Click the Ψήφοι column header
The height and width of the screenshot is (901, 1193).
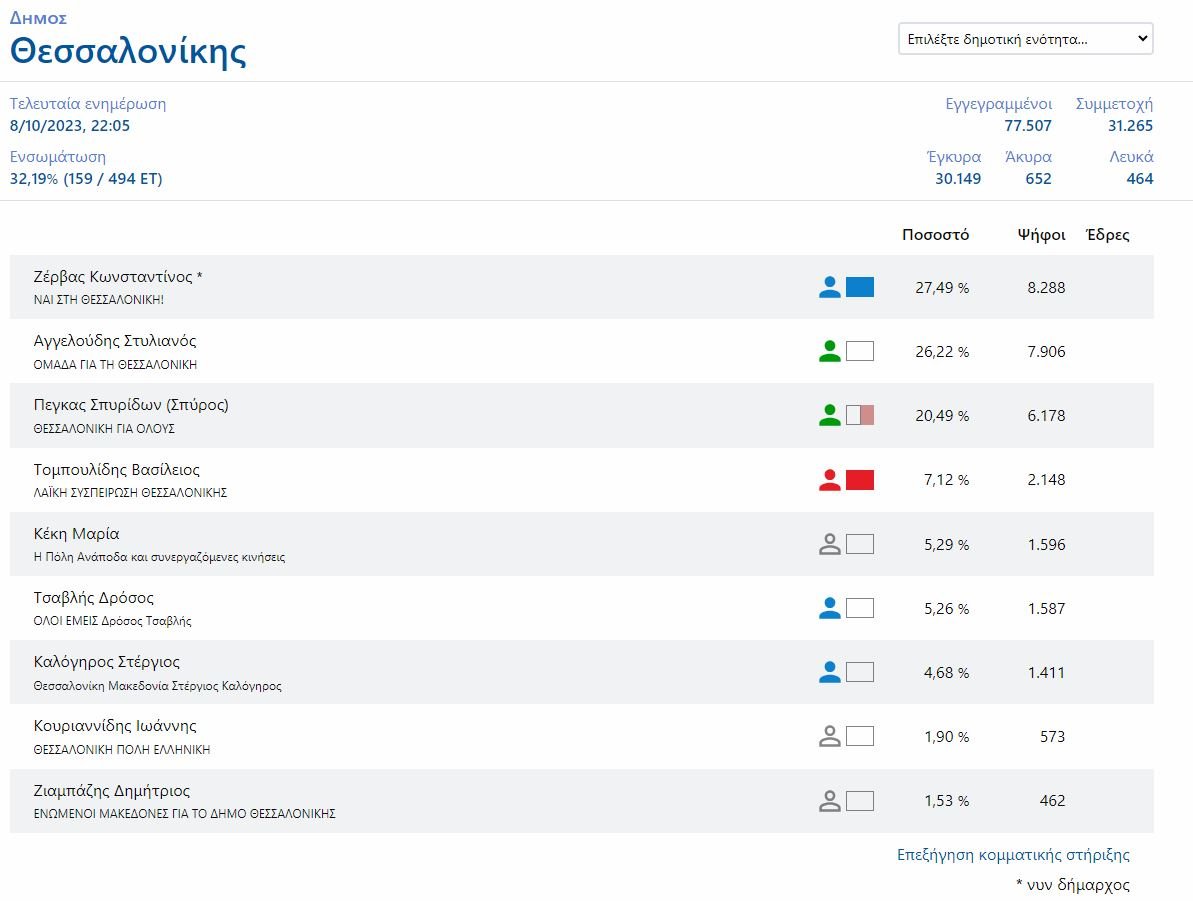[x=1041, y=235]
